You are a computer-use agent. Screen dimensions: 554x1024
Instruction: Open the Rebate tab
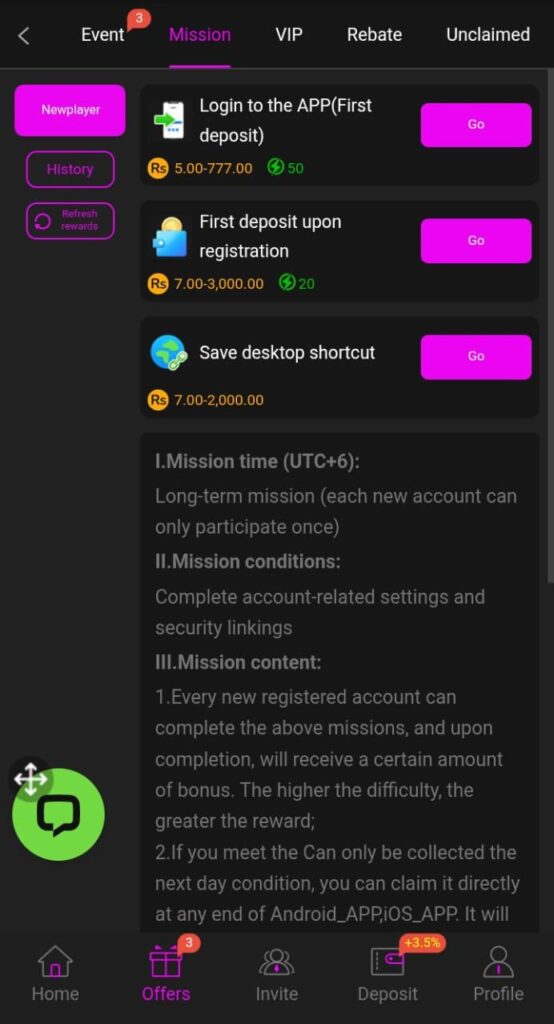[x=374, y=35]
